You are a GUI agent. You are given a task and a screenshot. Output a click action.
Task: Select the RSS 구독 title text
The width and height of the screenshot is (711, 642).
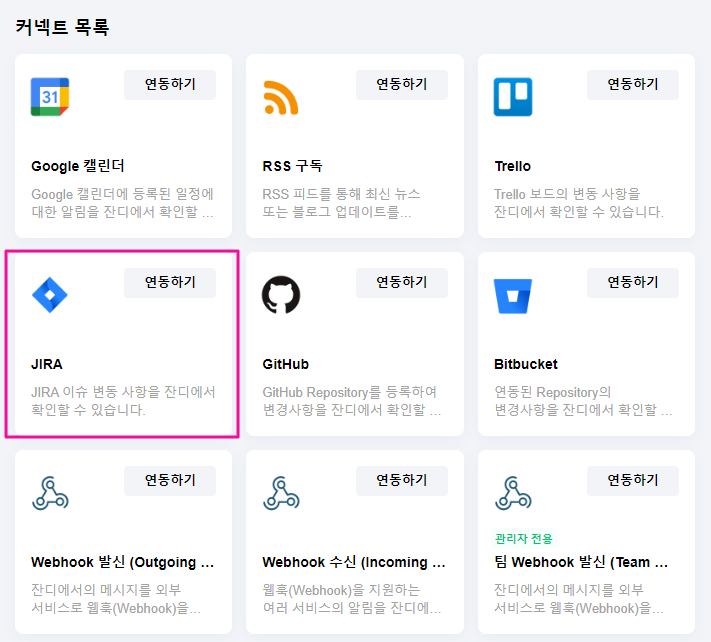coord(292,166)
